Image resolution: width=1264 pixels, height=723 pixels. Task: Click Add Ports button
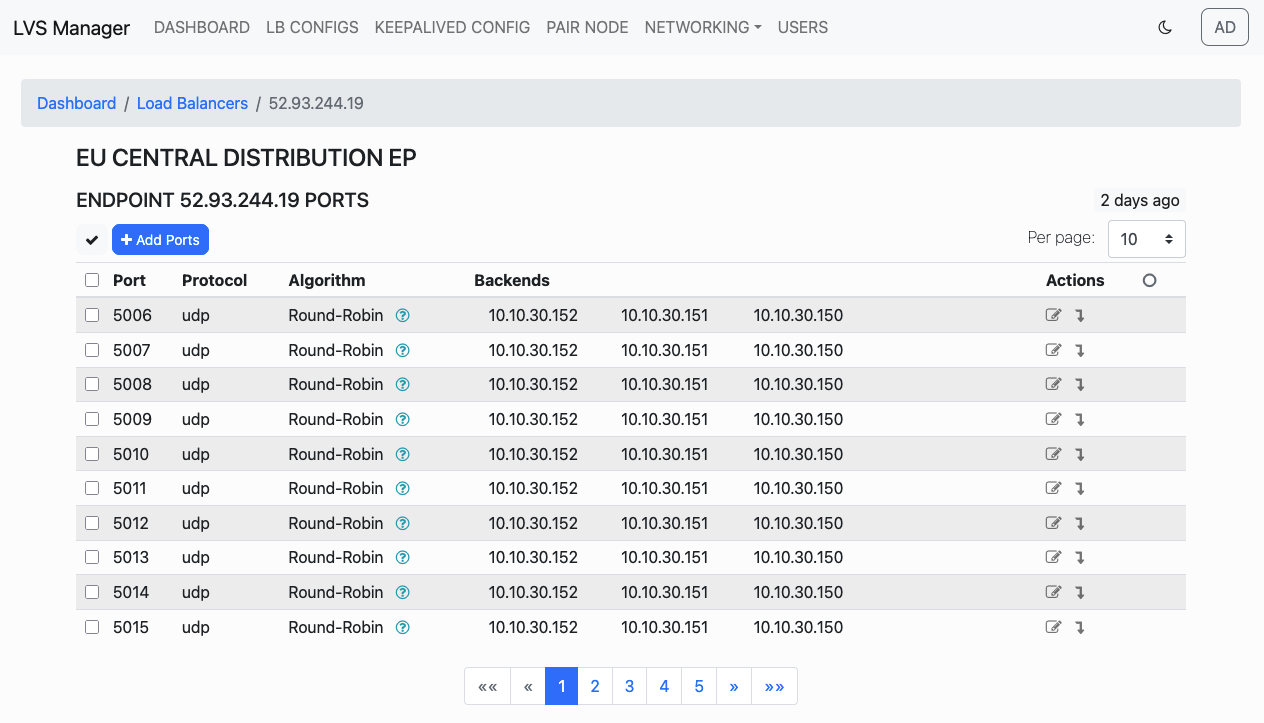tap(160, 240)
